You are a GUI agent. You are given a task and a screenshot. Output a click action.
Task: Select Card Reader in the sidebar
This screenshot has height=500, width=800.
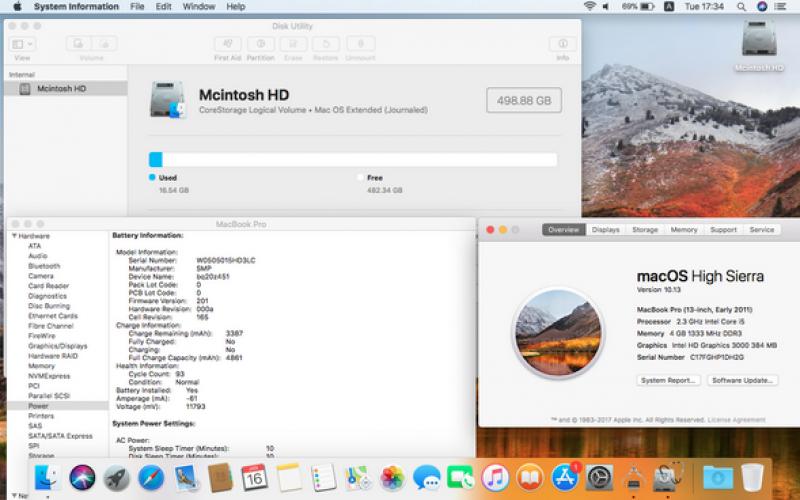click(x=48, y=286)
